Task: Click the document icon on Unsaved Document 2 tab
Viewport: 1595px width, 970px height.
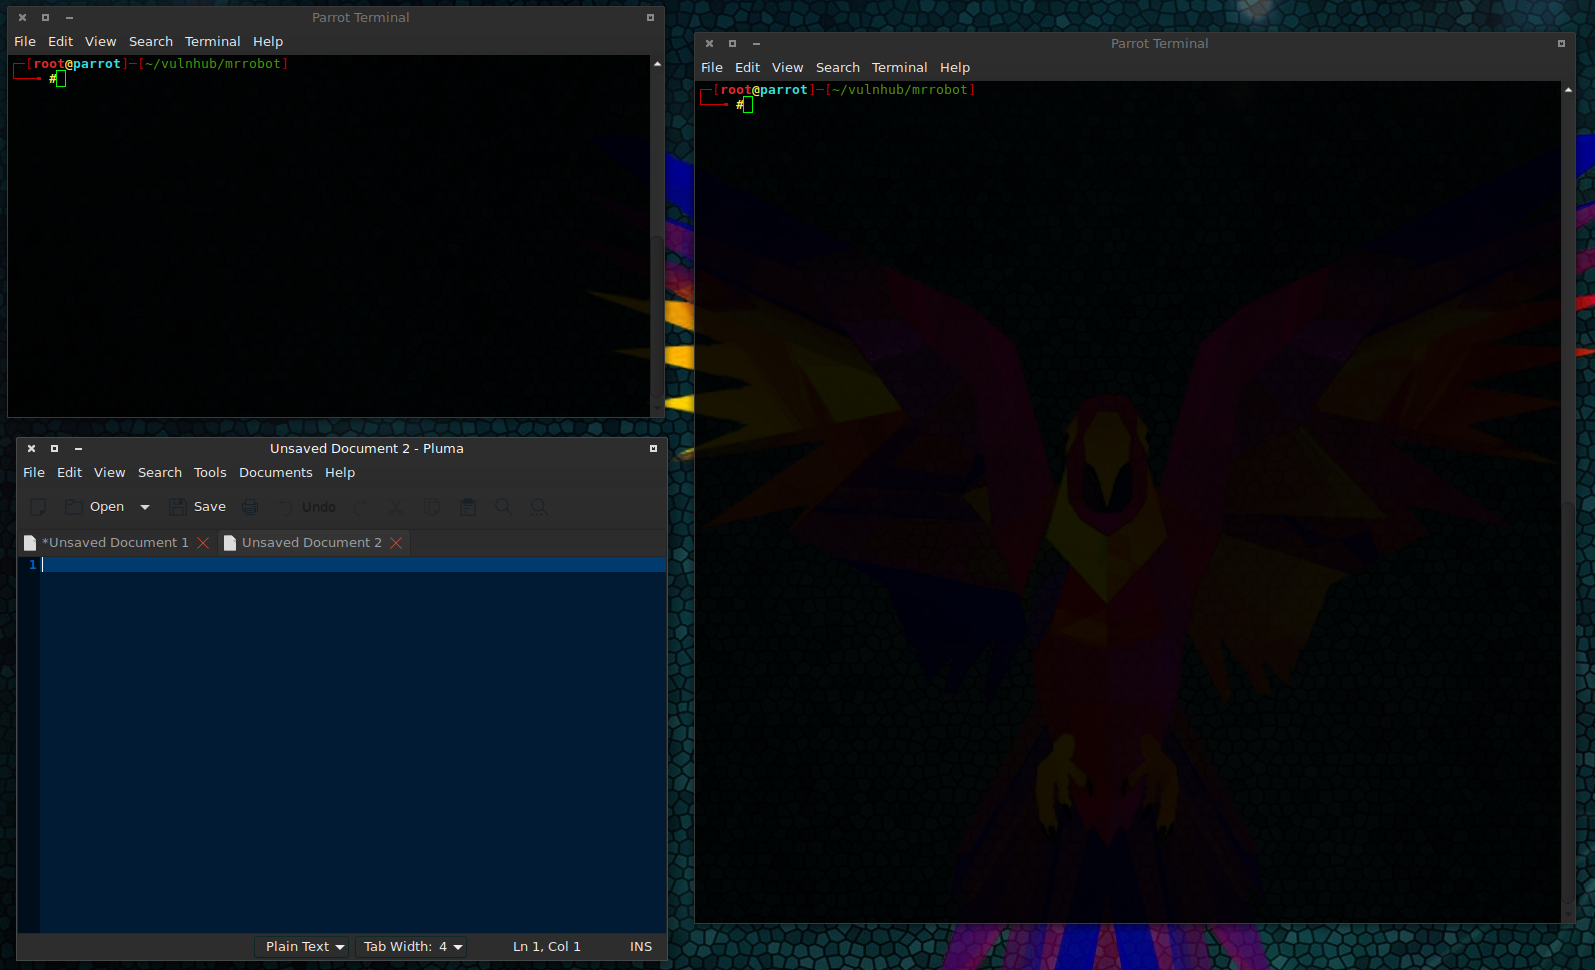Action: (x=230, y=543)
